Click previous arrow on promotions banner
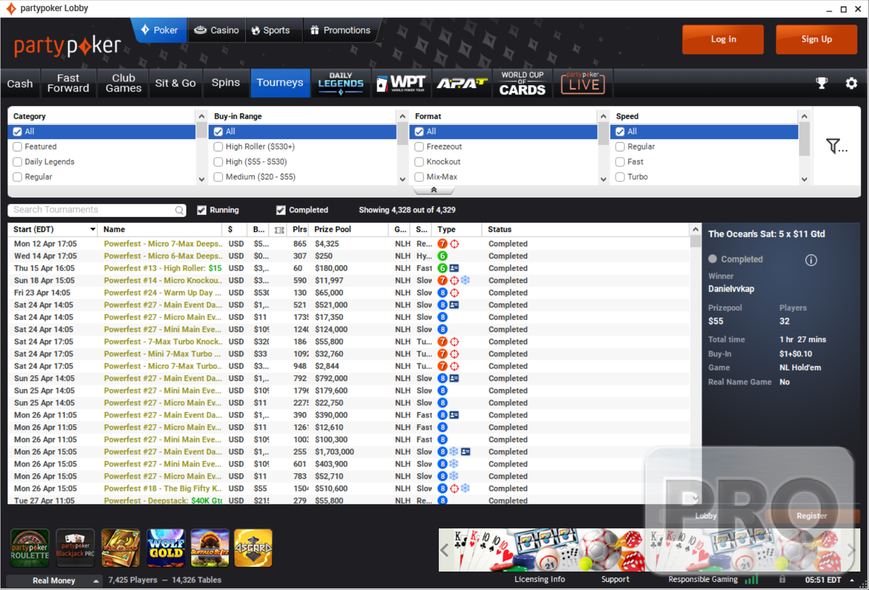 (x=444, y=550)
